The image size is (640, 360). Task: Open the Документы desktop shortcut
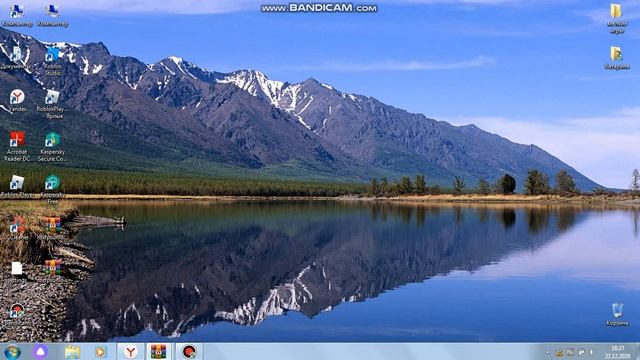[x=16, y=58]
